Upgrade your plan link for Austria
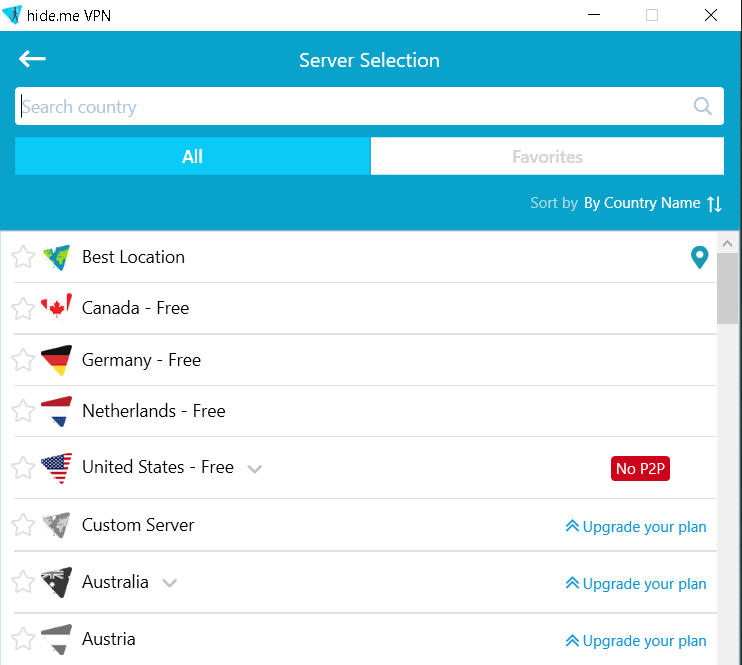This screenshot has height=665, width=742. (x=636, y=640)
